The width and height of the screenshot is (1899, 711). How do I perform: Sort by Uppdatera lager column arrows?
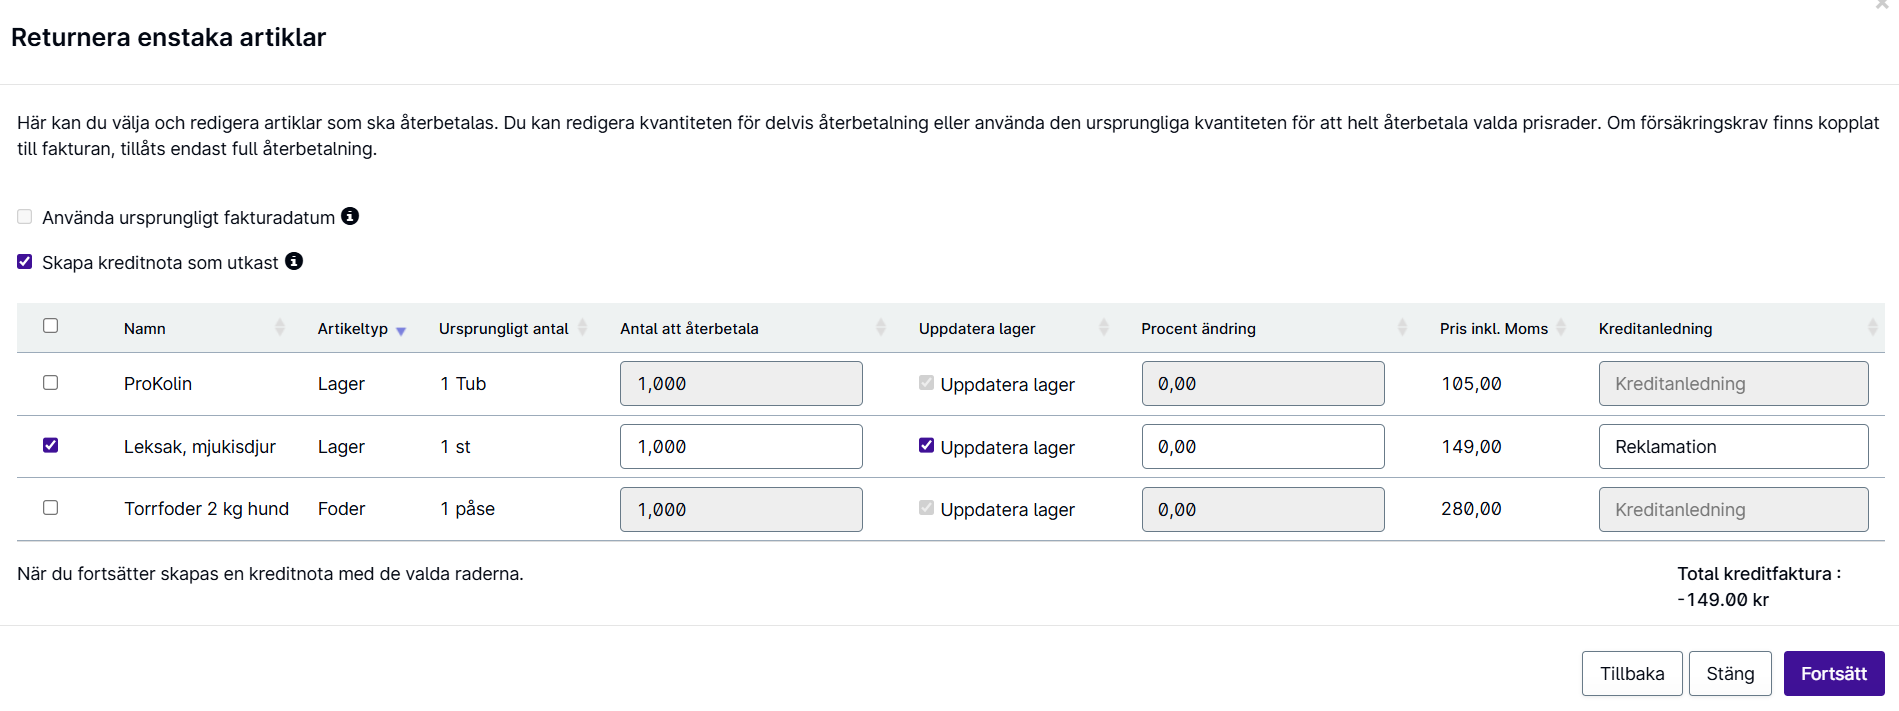(x=1104, y=327)
